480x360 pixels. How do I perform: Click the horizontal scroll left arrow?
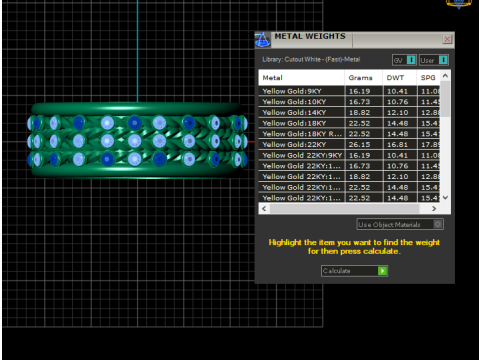pyautogui.click(x=264, y=209)
